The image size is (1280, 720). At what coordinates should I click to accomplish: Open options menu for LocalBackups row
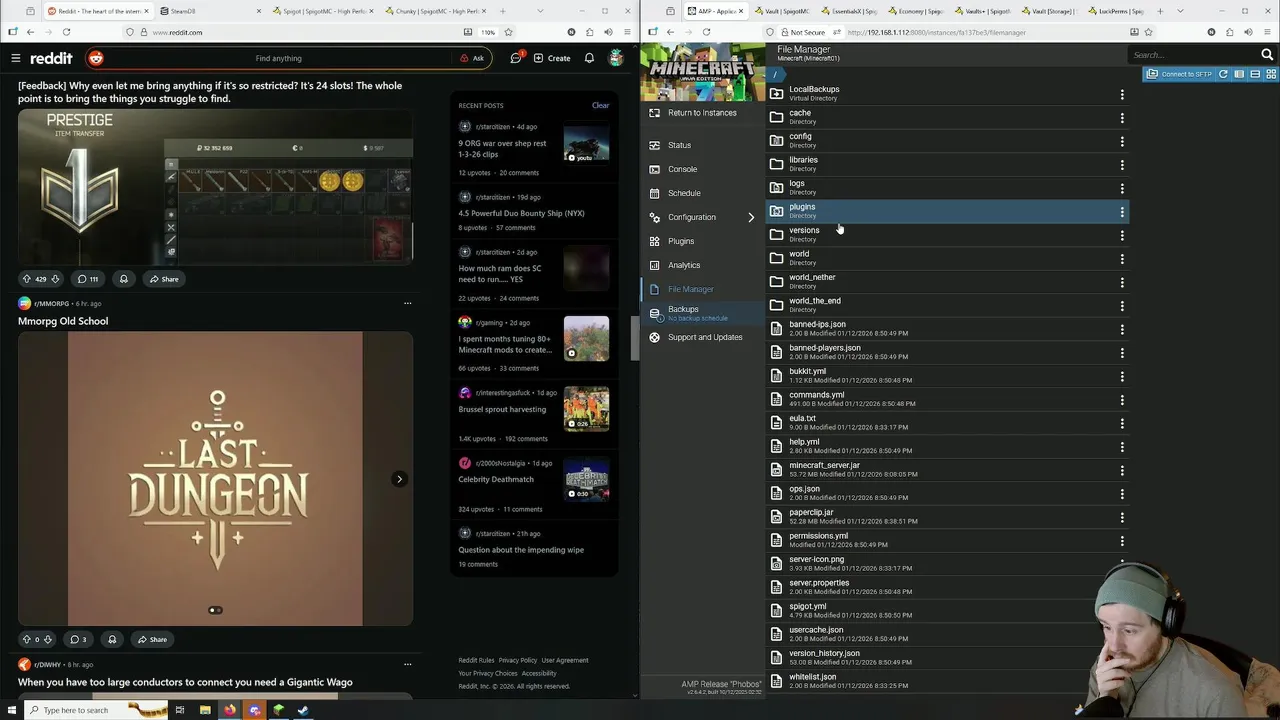pos(1122,94)
